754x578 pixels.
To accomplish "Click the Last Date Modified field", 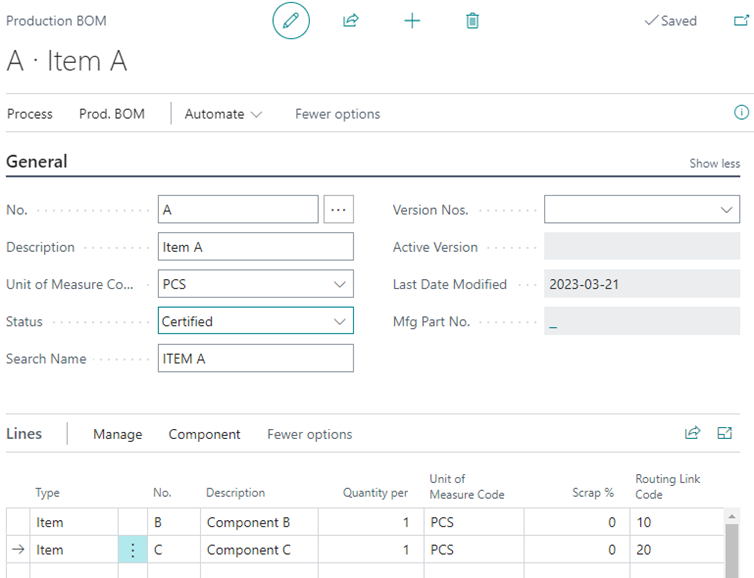I will 642,284.
